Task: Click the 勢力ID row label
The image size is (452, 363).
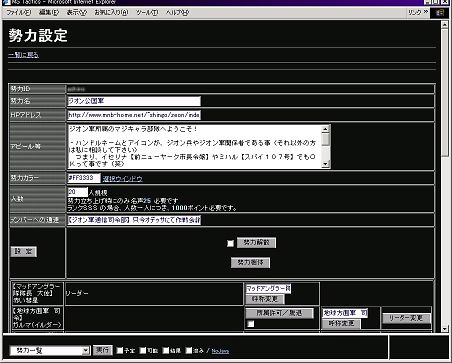Action: pyautogui.click(x=20, y=89)
